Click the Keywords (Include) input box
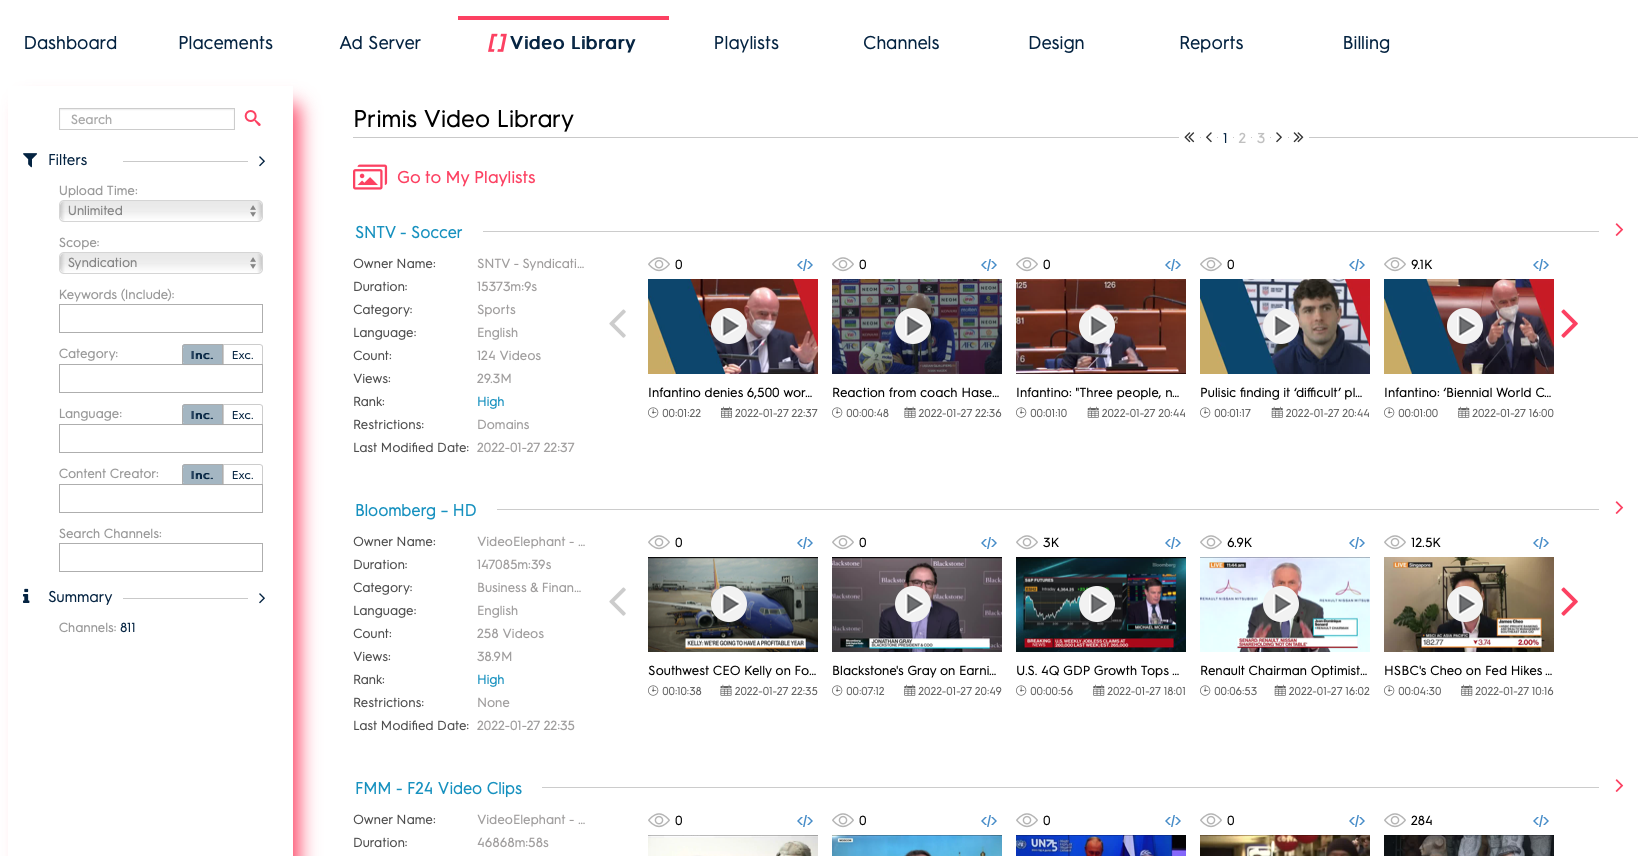 161,318
